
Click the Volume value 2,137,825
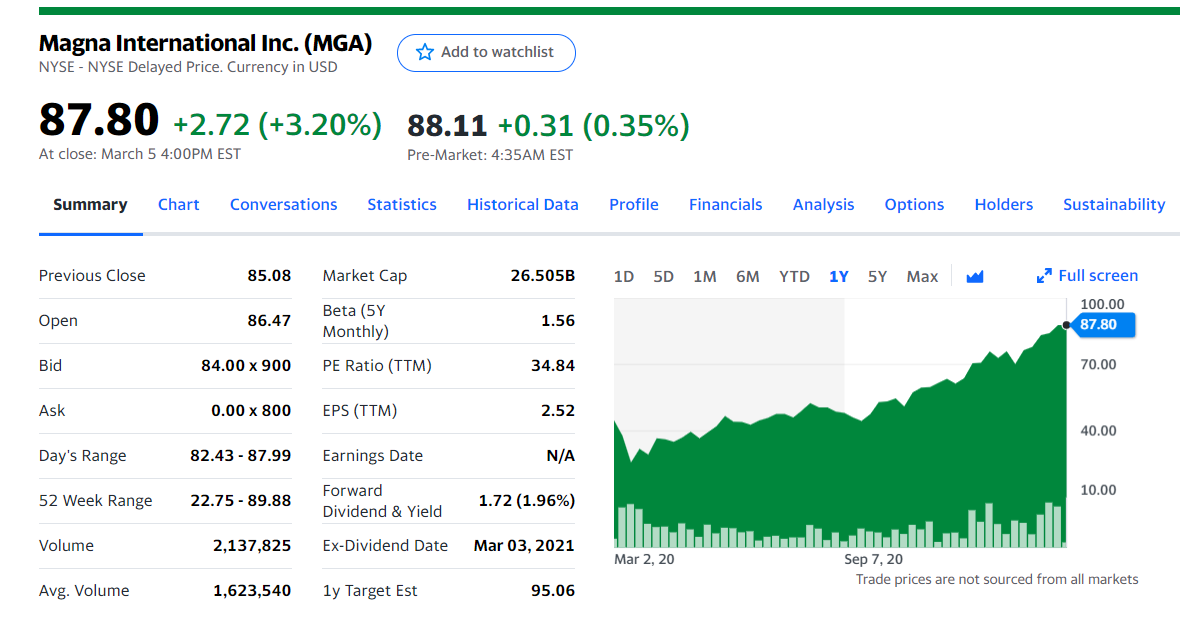click(252, 545)
